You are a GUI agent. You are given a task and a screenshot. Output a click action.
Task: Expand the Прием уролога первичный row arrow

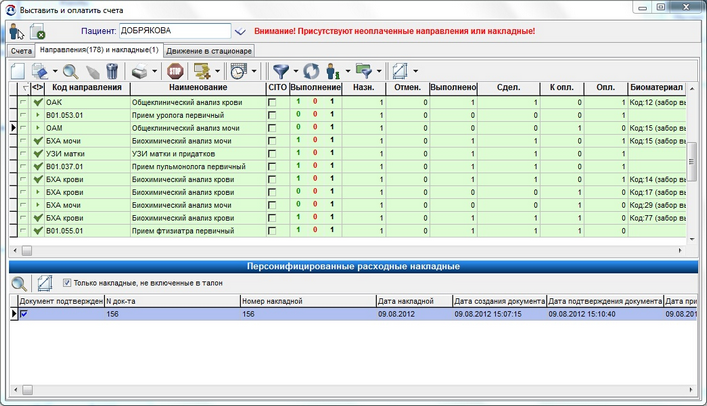click(x=38, y=115)
